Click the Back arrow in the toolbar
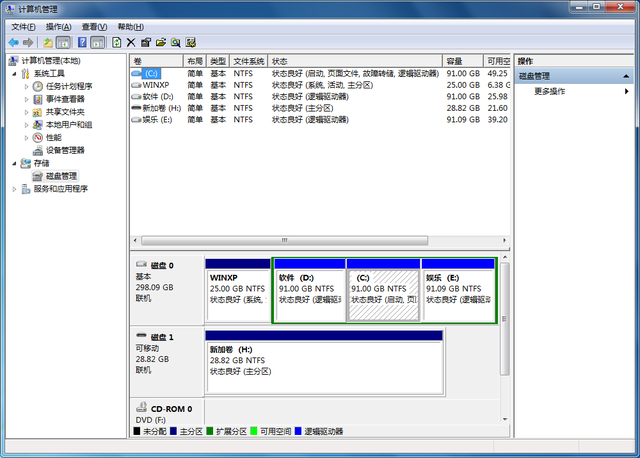This screenshot has height=458, width=640. (12, 43)
